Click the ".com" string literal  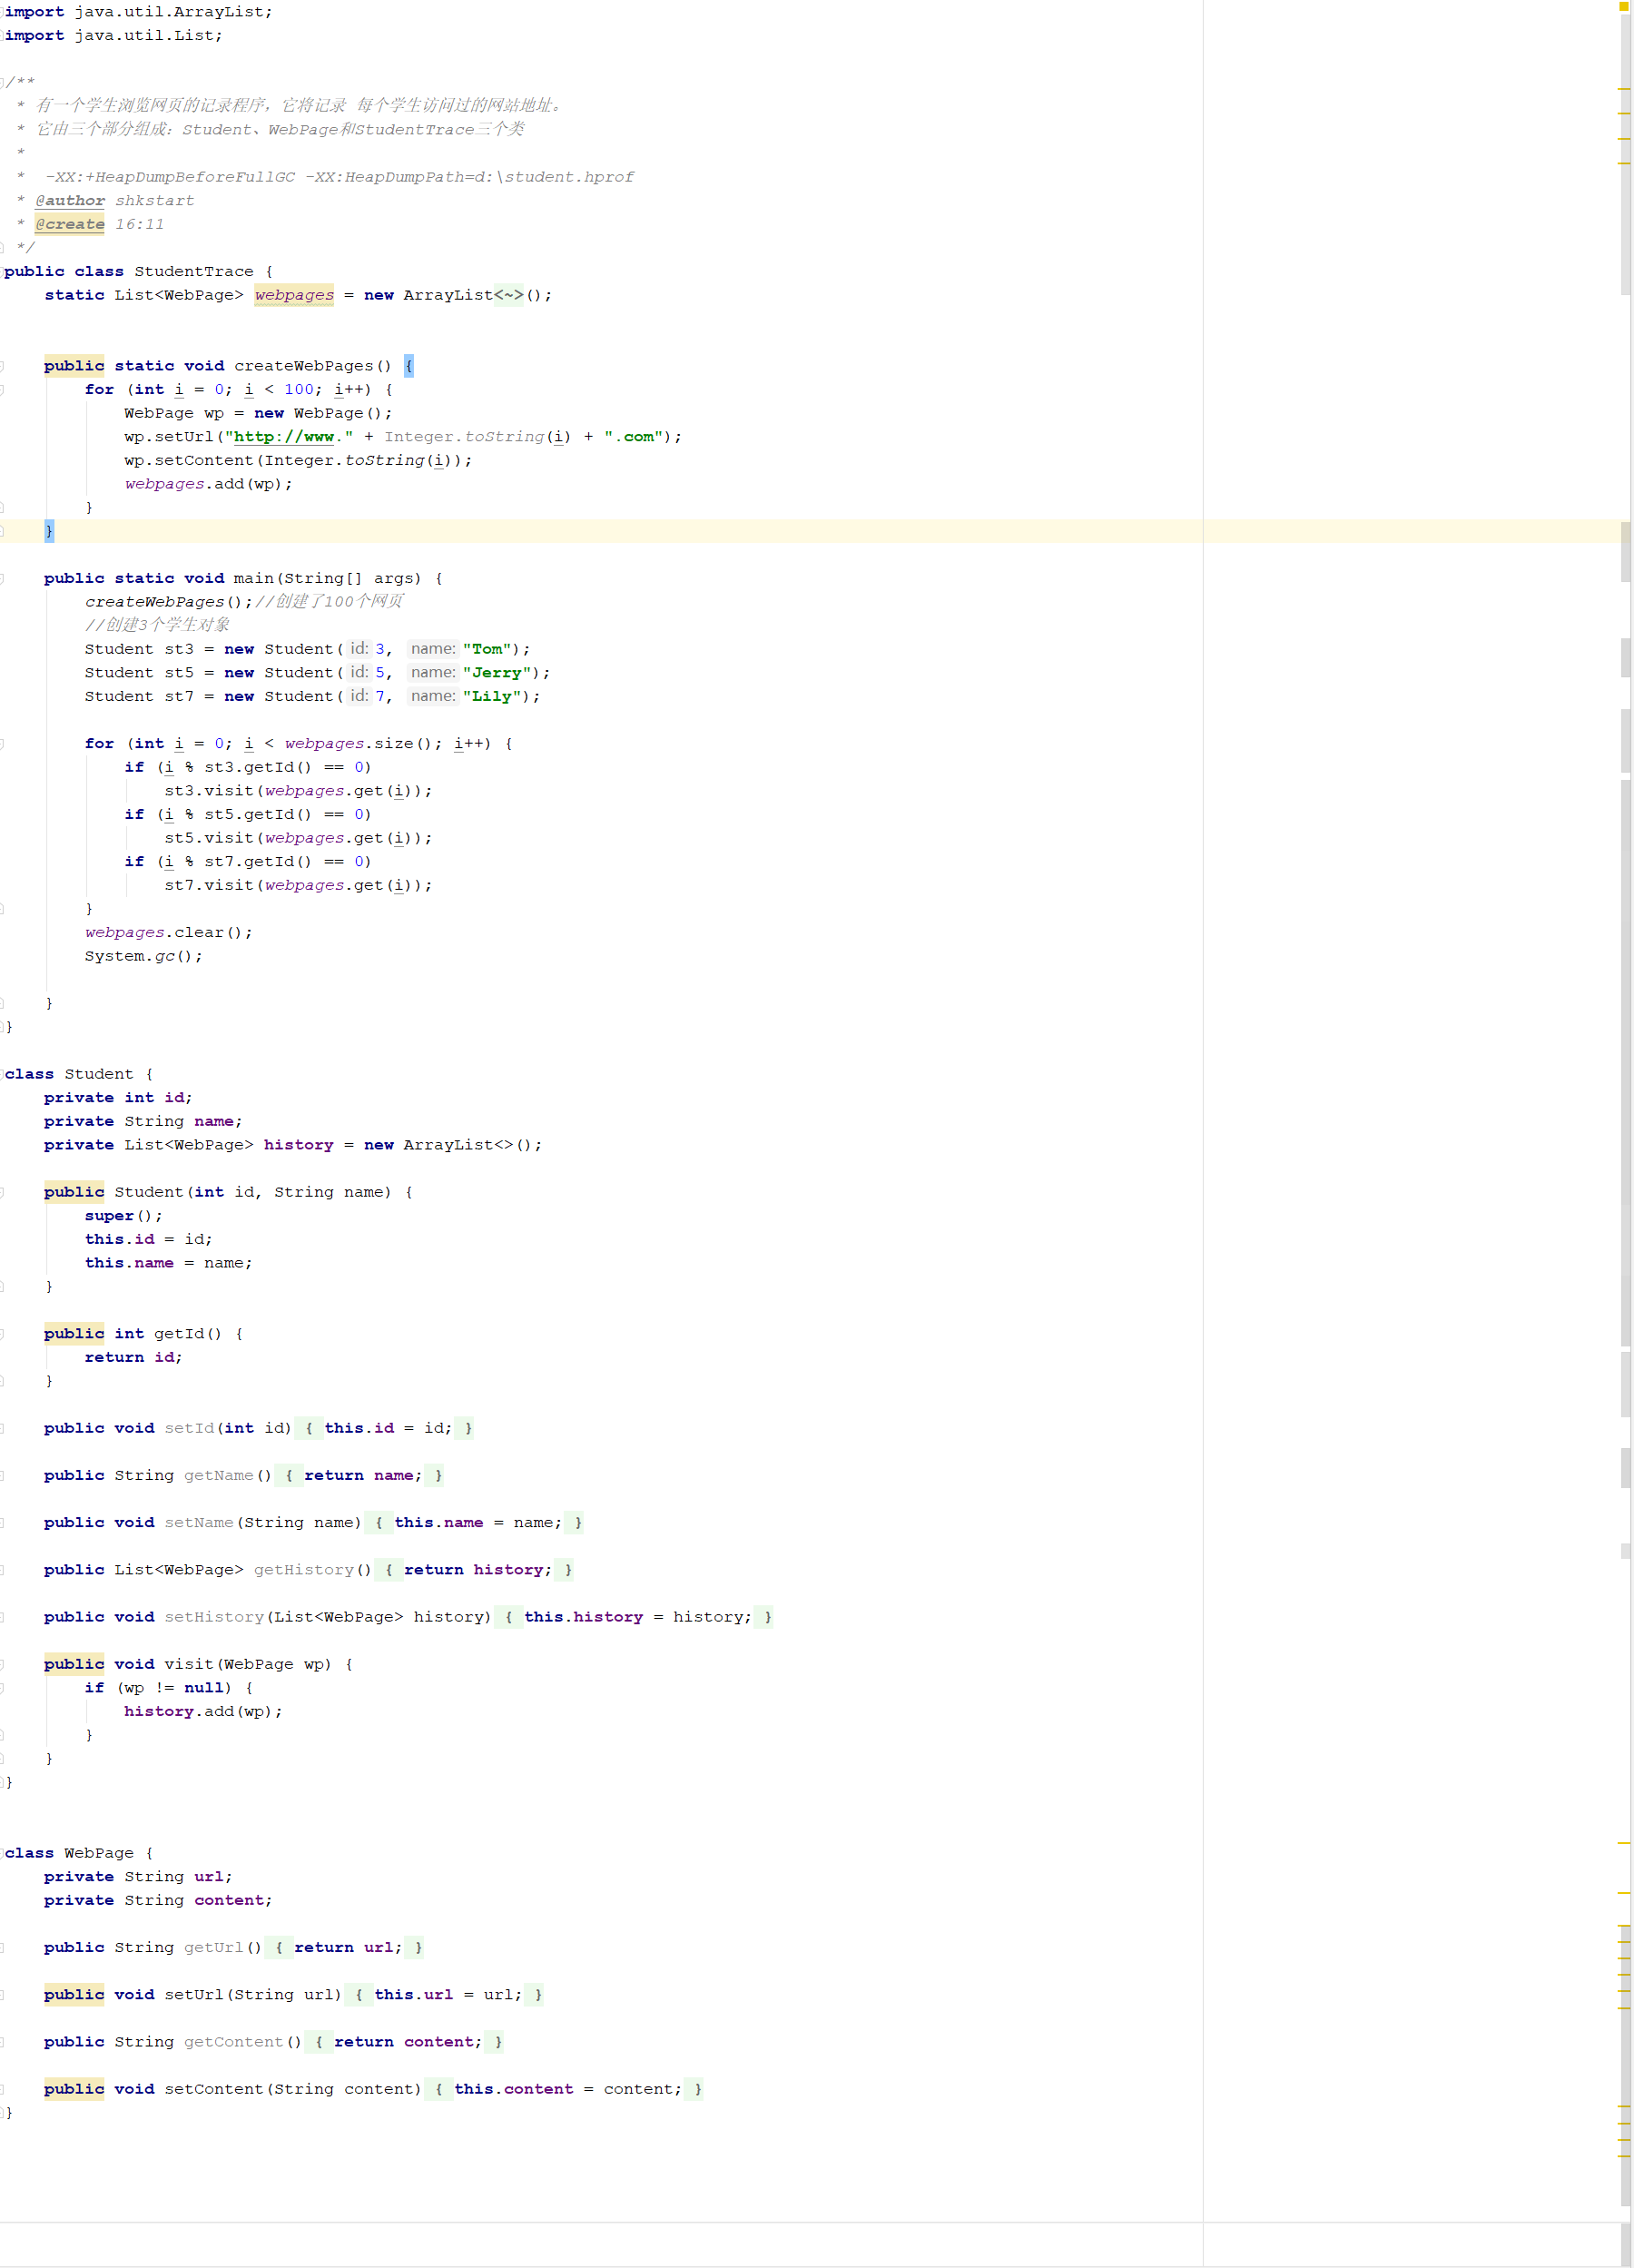(634, 436)
